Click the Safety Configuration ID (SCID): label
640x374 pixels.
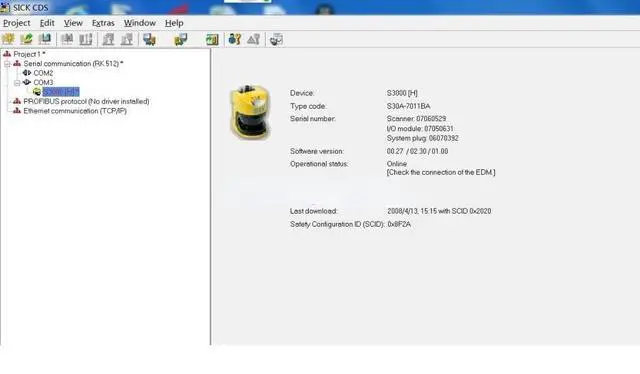[338, 224]
